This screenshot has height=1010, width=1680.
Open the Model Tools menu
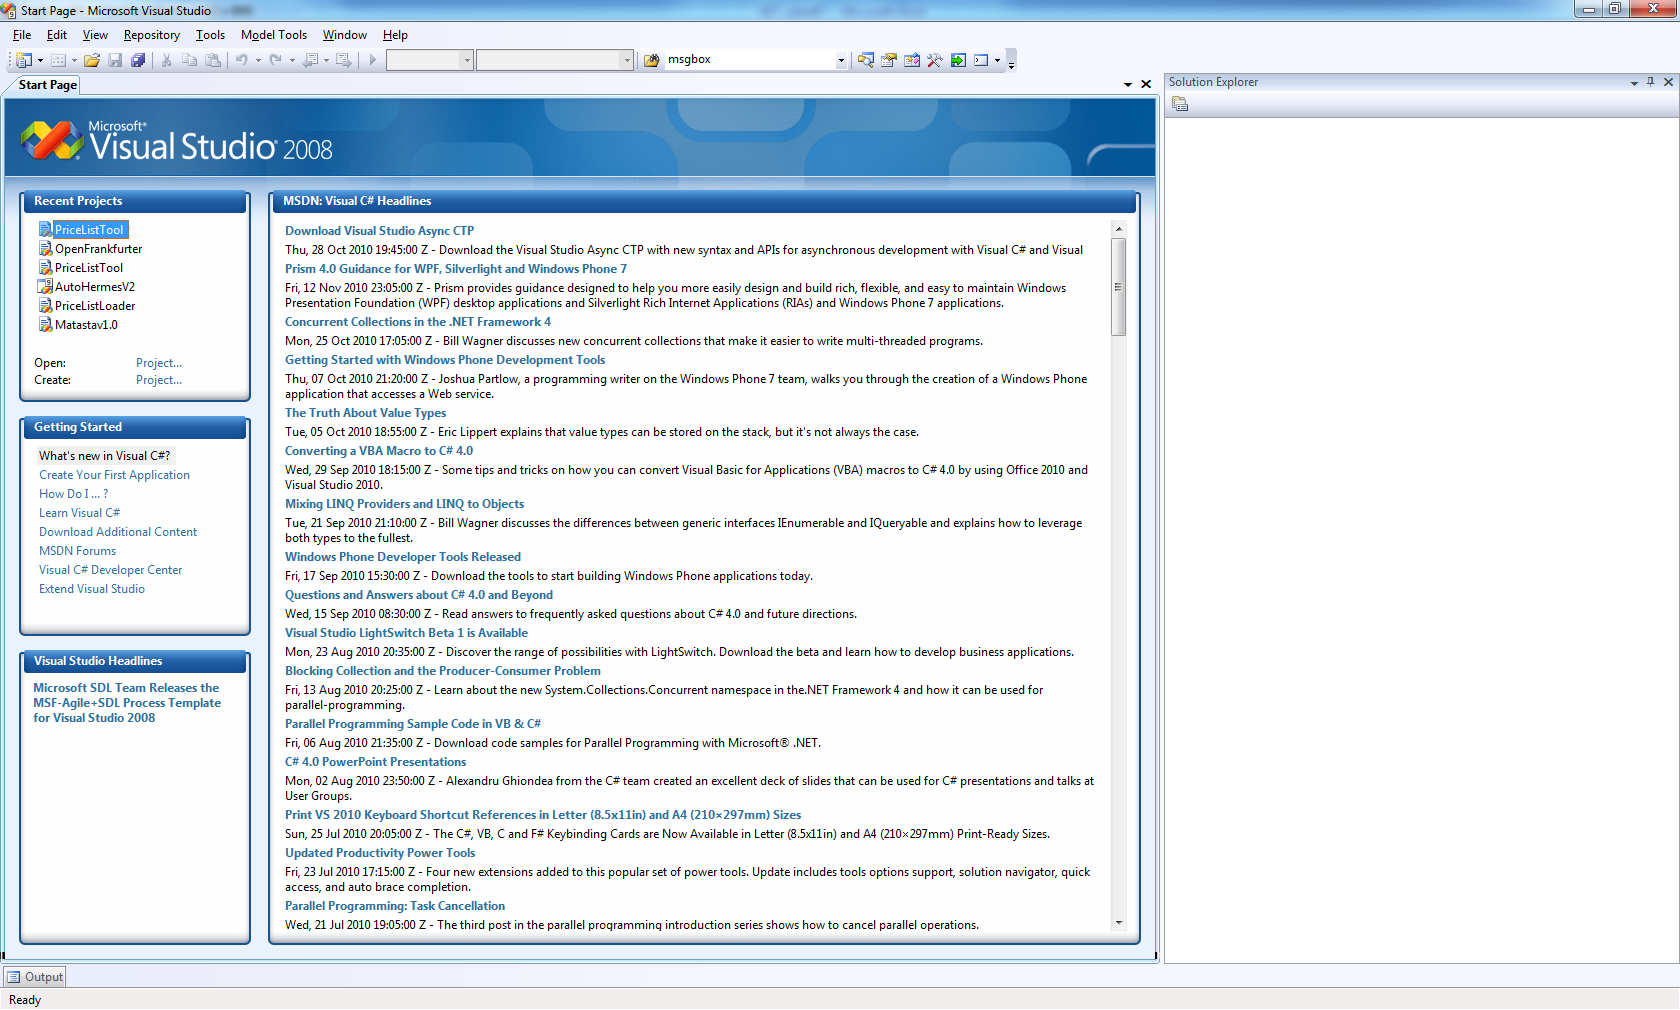pos(274,35)
